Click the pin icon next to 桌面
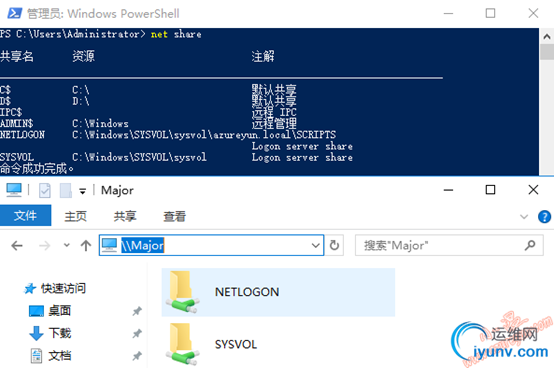 tap(137, 311)
